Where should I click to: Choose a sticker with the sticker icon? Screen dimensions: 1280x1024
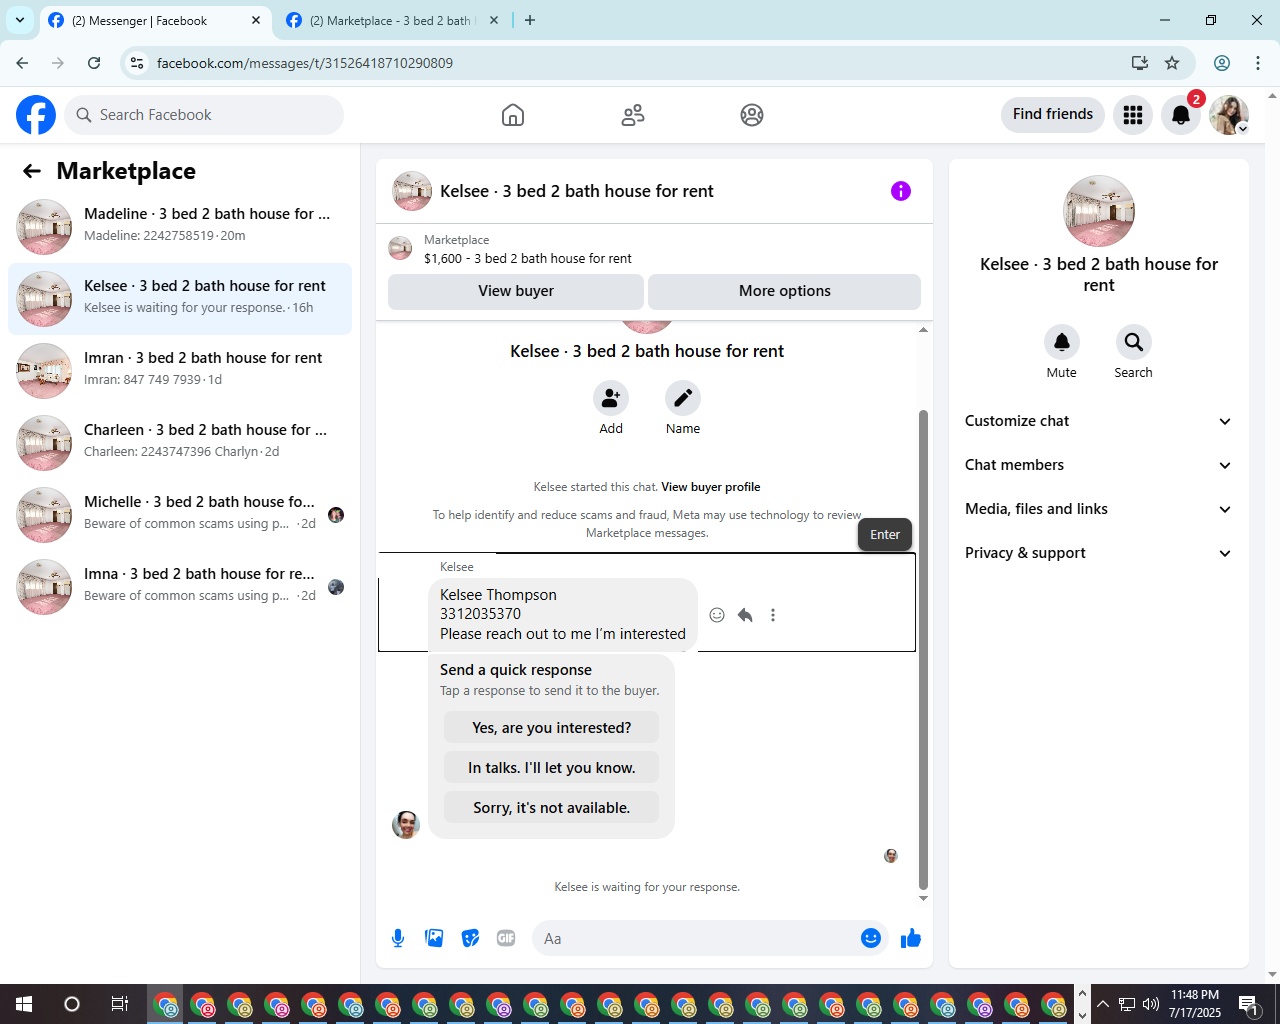(x=470, y=938)
